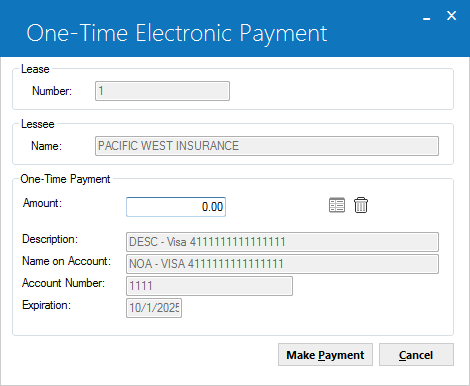Click the Account Number label
This screenshot has width=470, height=386.
coord(63,283)
